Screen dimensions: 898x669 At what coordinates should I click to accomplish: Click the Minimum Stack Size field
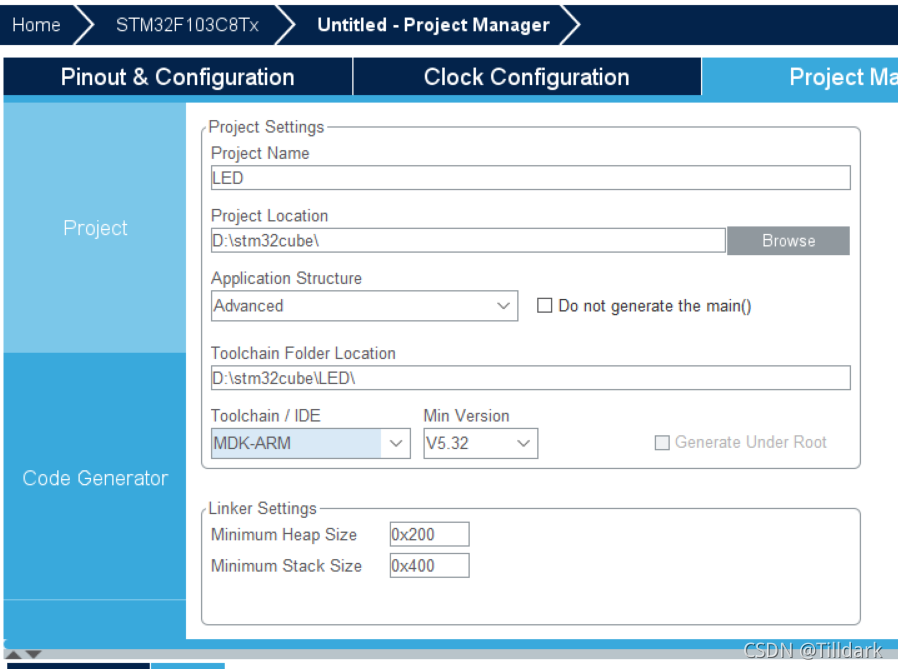428,566
